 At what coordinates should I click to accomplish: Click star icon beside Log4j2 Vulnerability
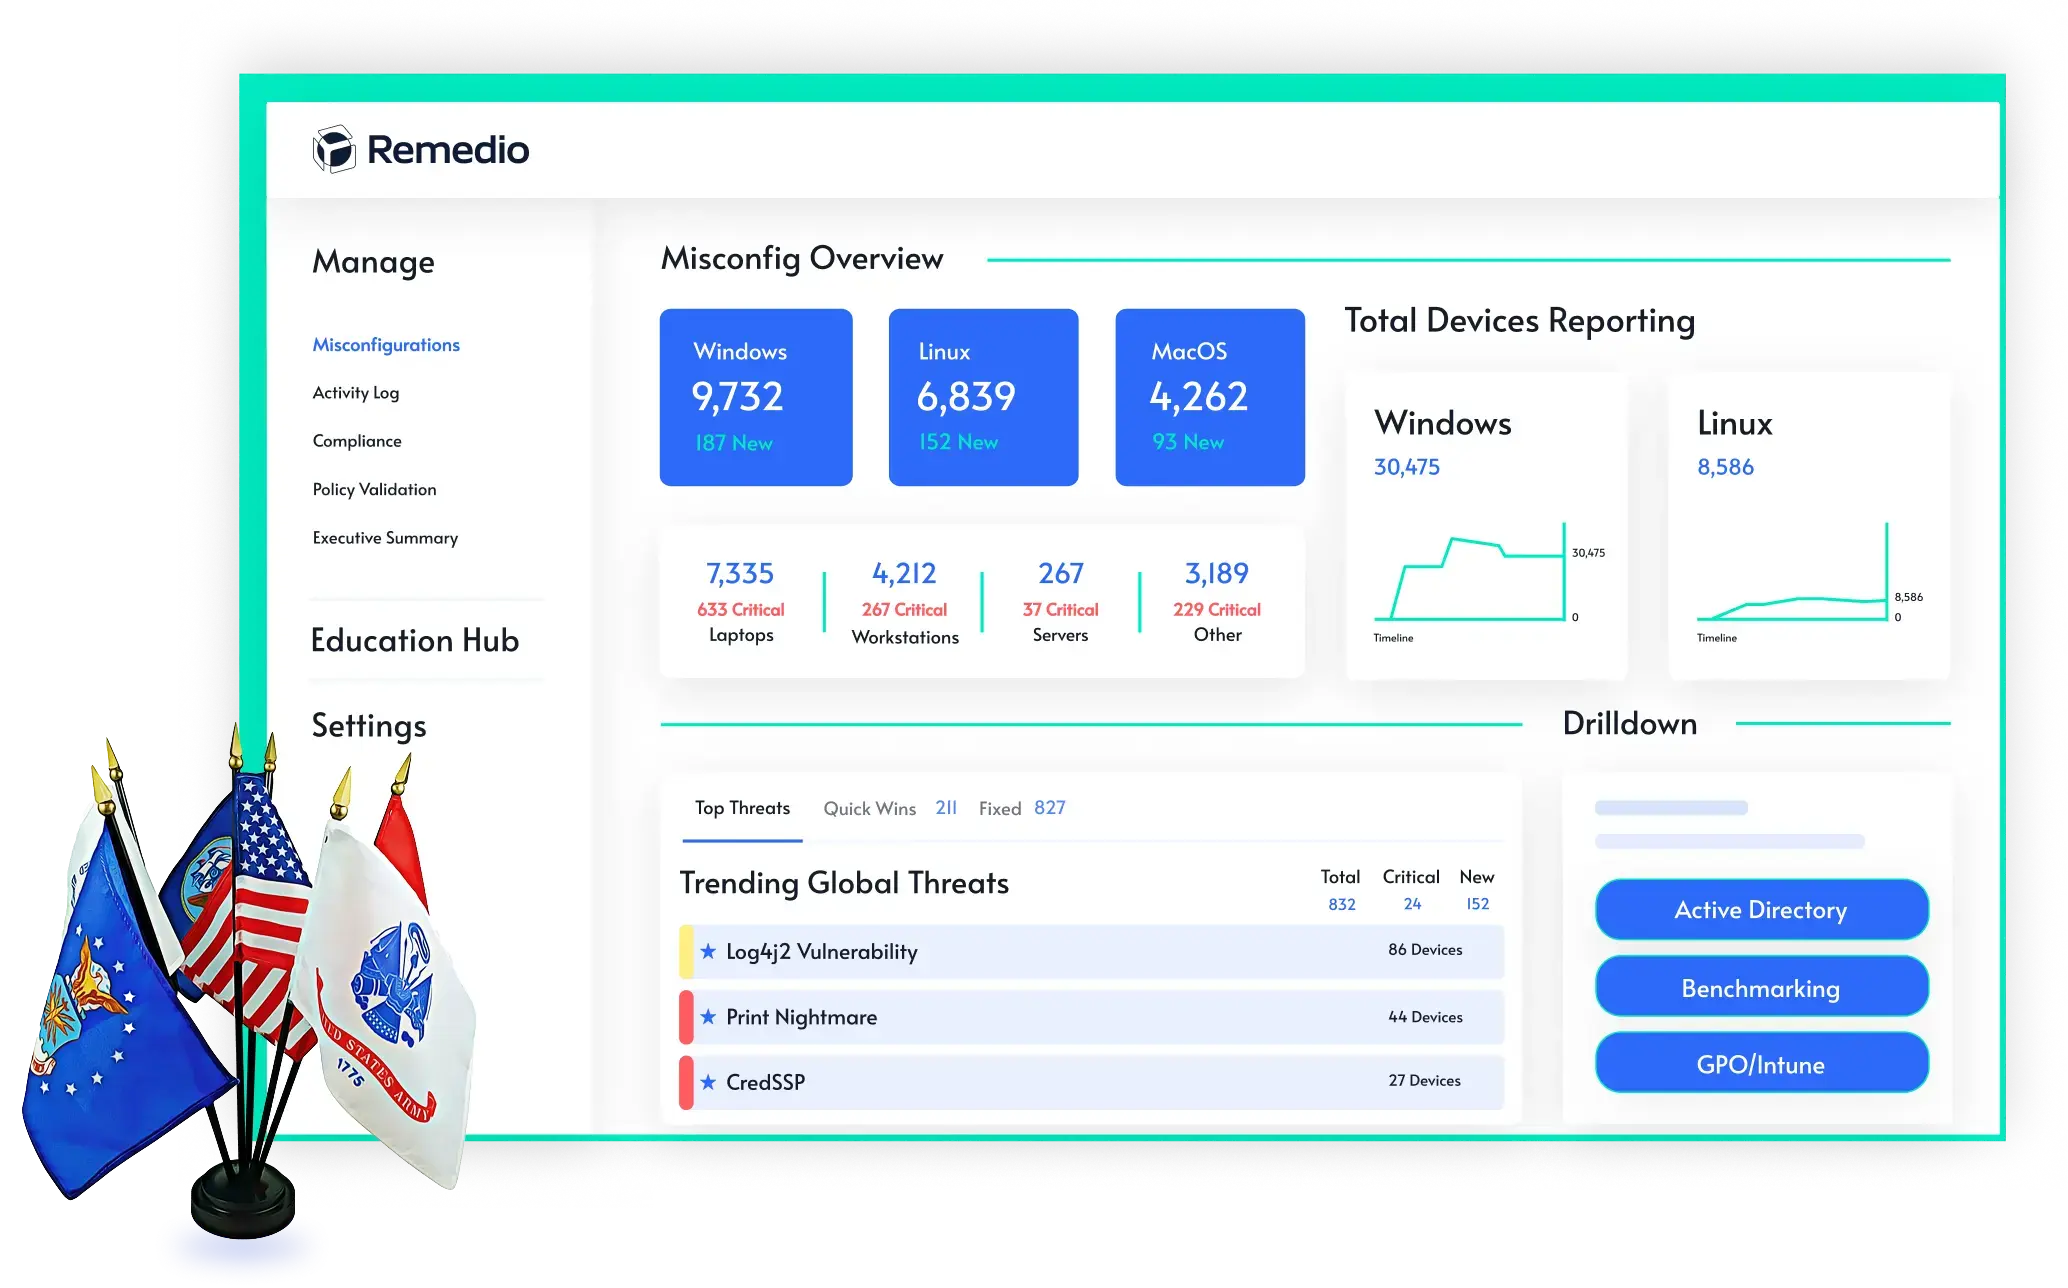708,951
